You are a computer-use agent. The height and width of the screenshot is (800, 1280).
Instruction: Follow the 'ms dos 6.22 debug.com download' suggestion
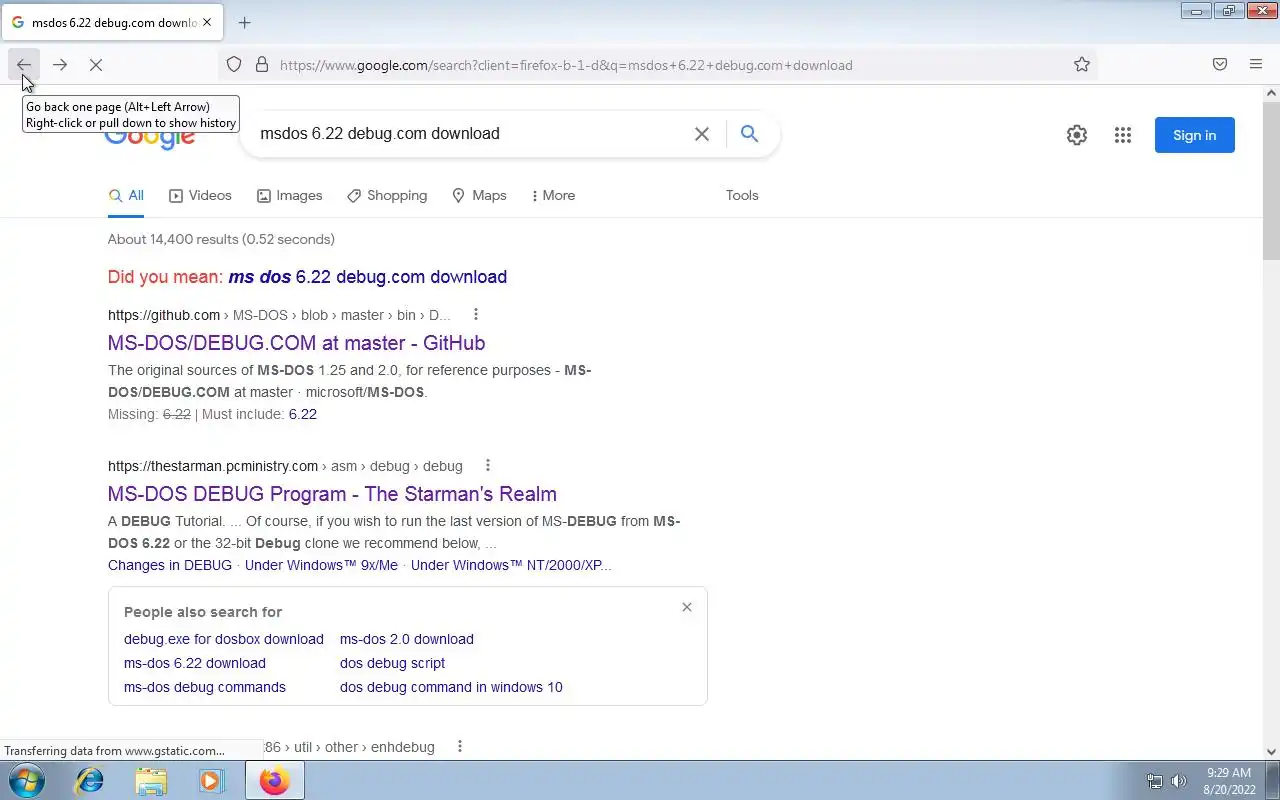367,277
